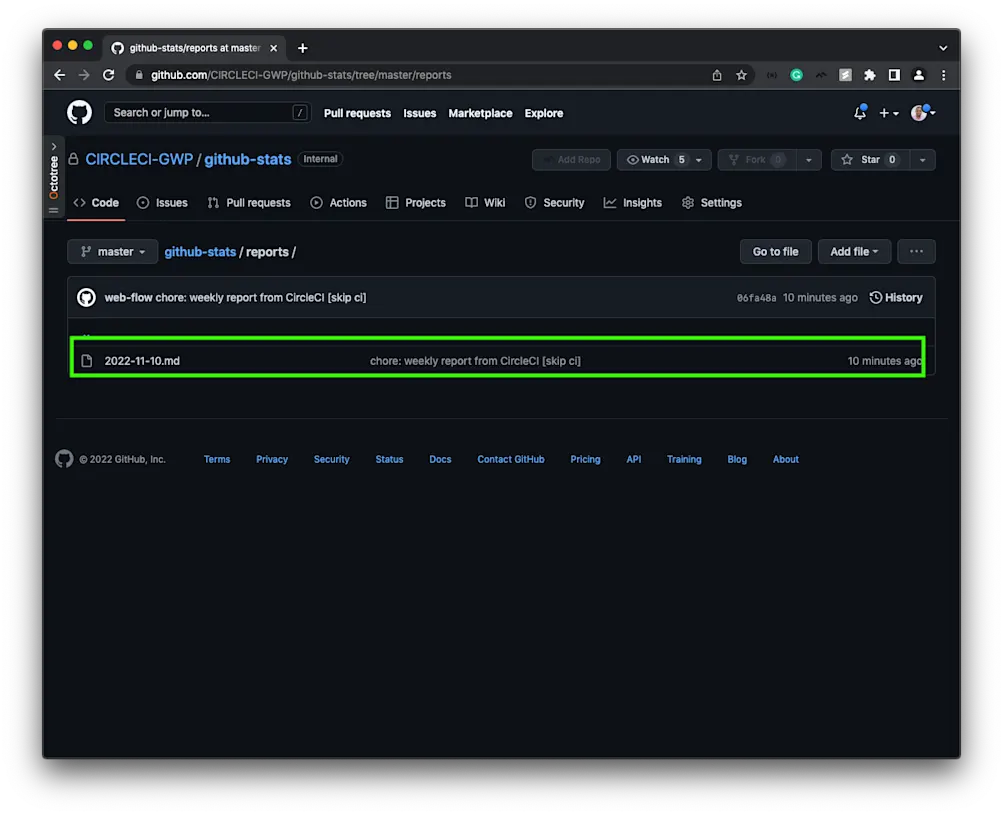Click the Fork button
Image resolution: width=1003 pixels, height=815 pixels.
point(757,159)
